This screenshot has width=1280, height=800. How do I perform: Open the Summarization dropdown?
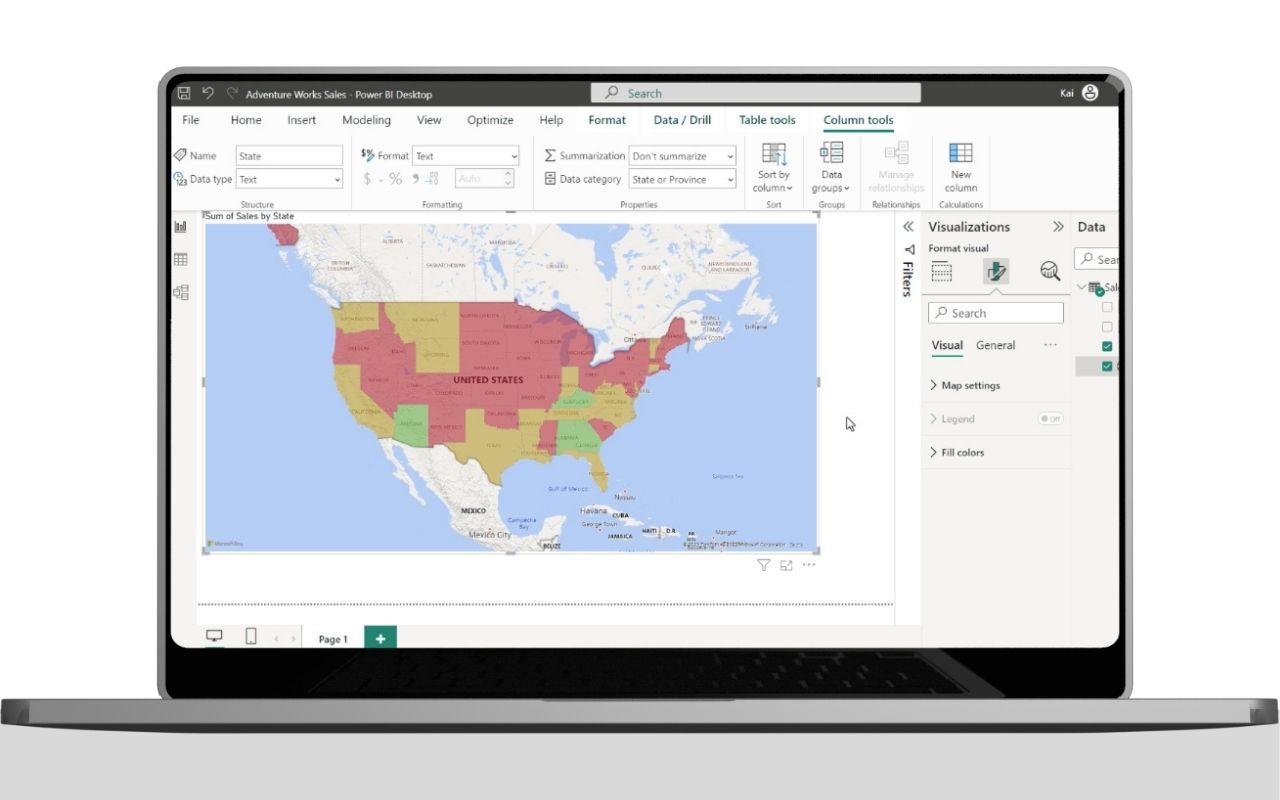tap(682, 156)
